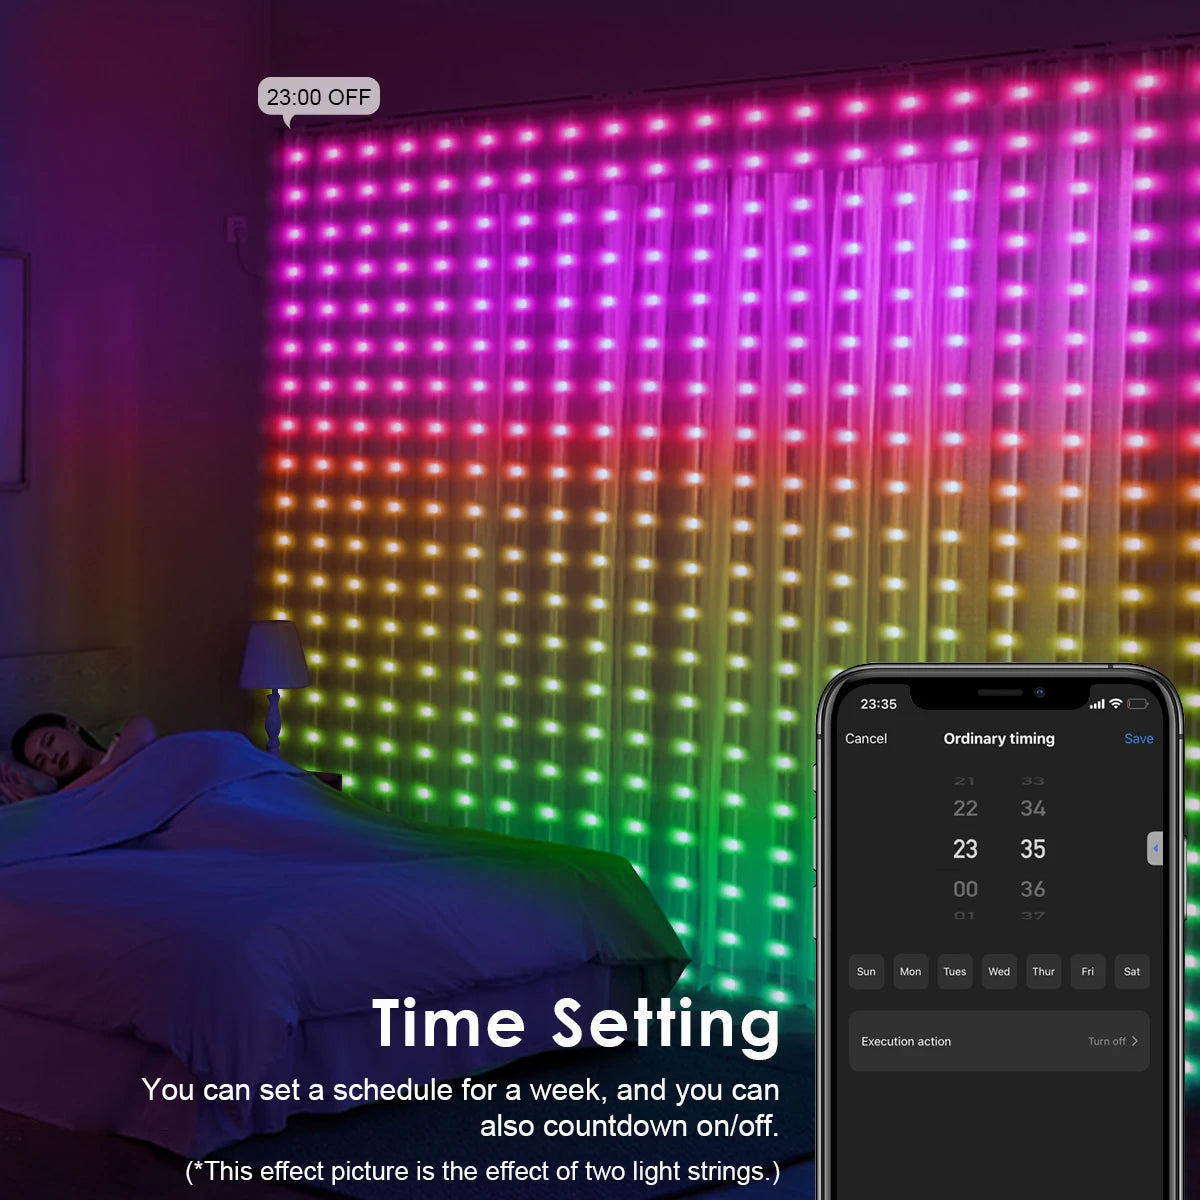Tap the cellular signal strength icon

point(1097,703)
